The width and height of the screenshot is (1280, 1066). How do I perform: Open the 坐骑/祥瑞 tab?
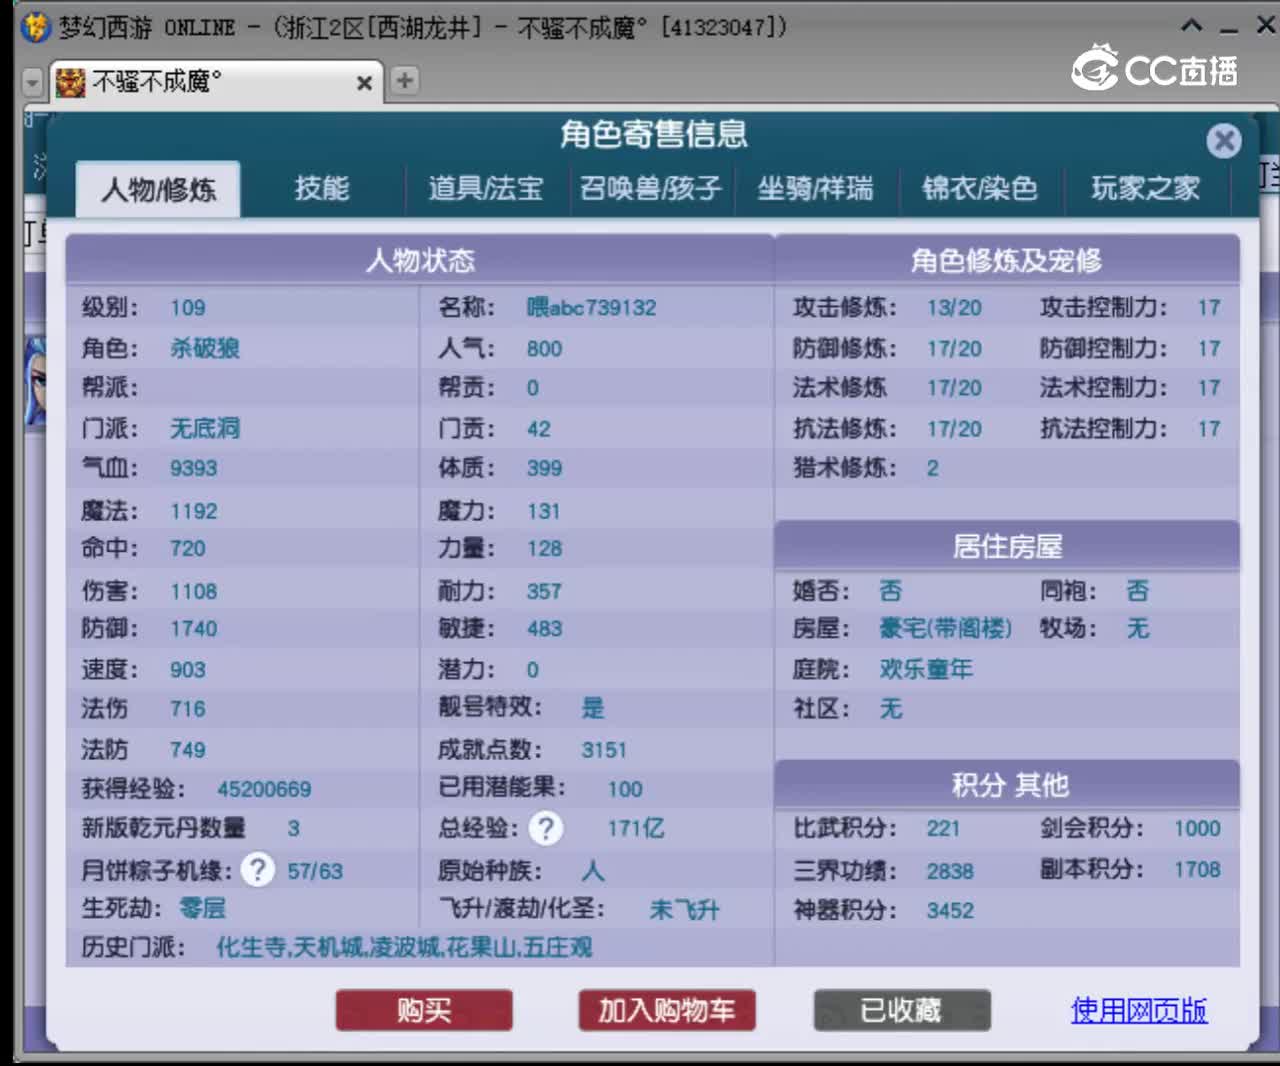coord(815,188)
